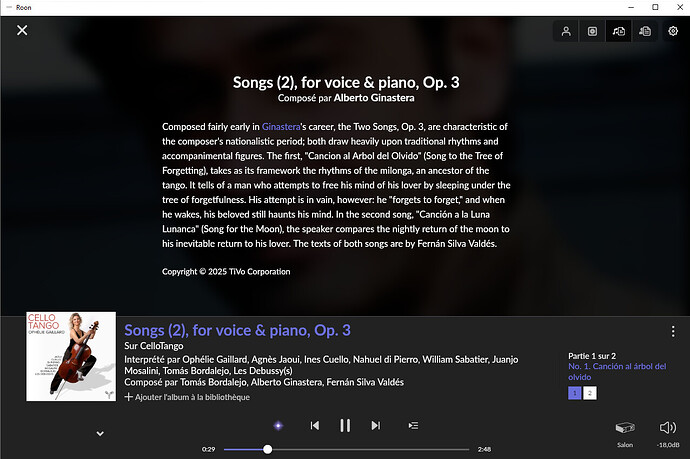Click composer Fernán Silva Valdés in credits
690x459 pixels.
365,382
